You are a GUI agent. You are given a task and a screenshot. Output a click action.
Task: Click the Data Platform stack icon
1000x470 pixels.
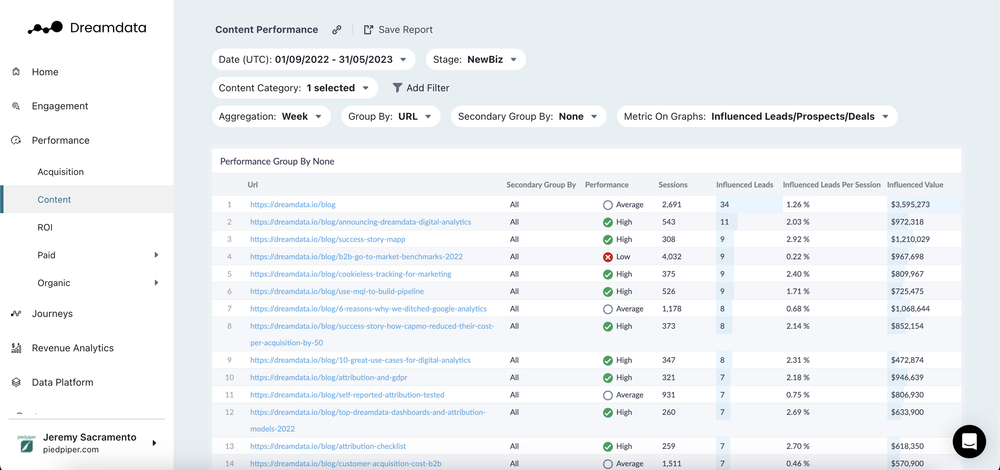point(17,383)
